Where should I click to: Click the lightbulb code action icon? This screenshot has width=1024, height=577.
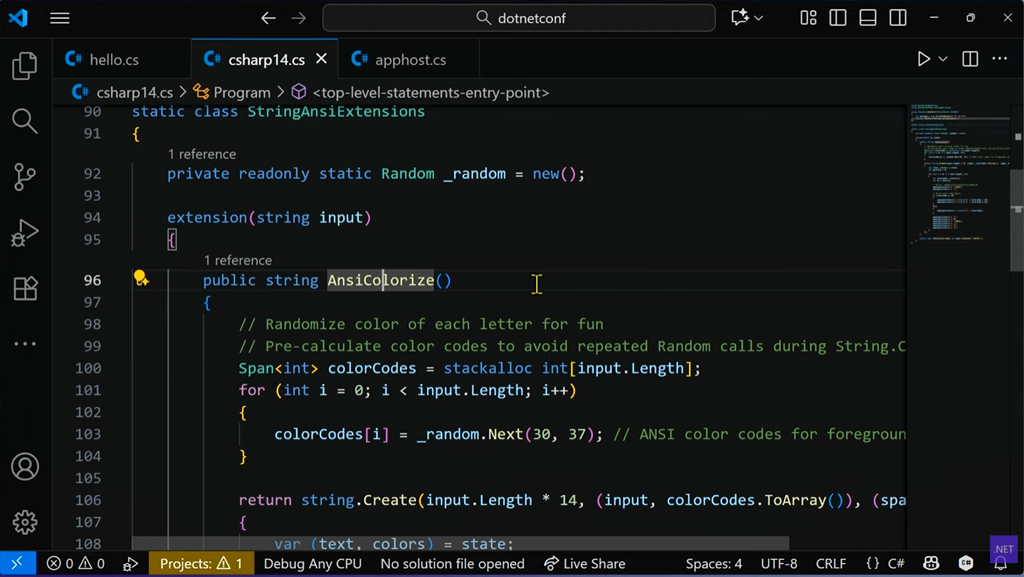(141, 280)
